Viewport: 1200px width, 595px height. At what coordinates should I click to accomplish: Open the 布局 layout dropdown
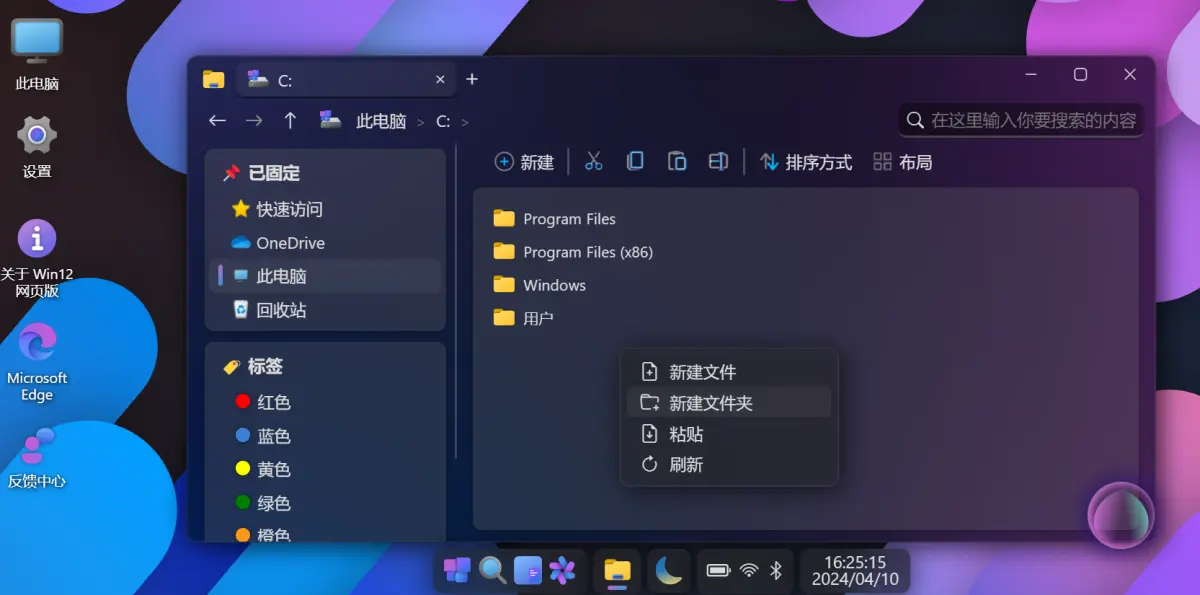click(903, 162)
